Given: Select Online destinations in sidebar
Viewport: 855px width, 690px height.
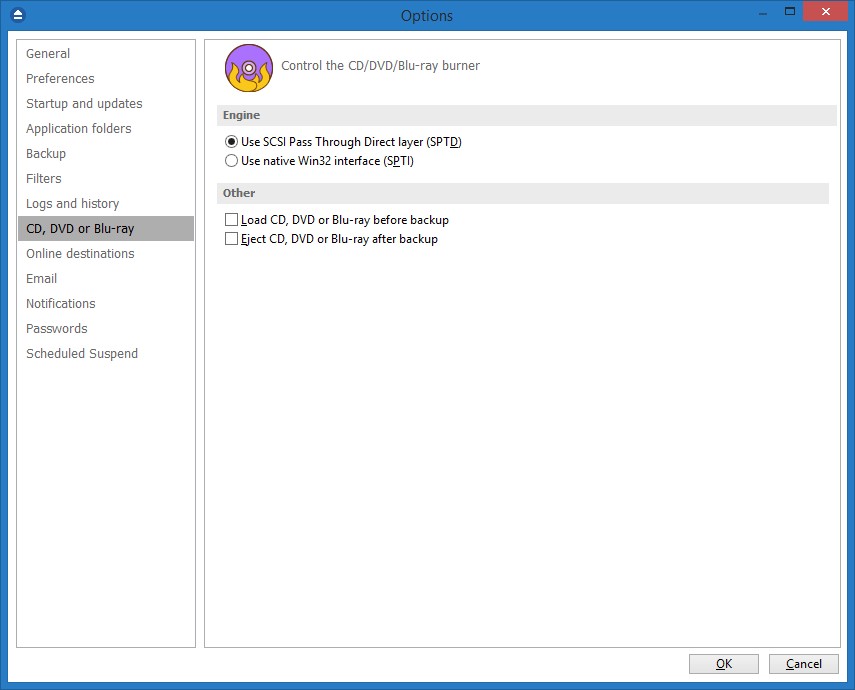Looking at the screenshot, I should pos(80,254).
